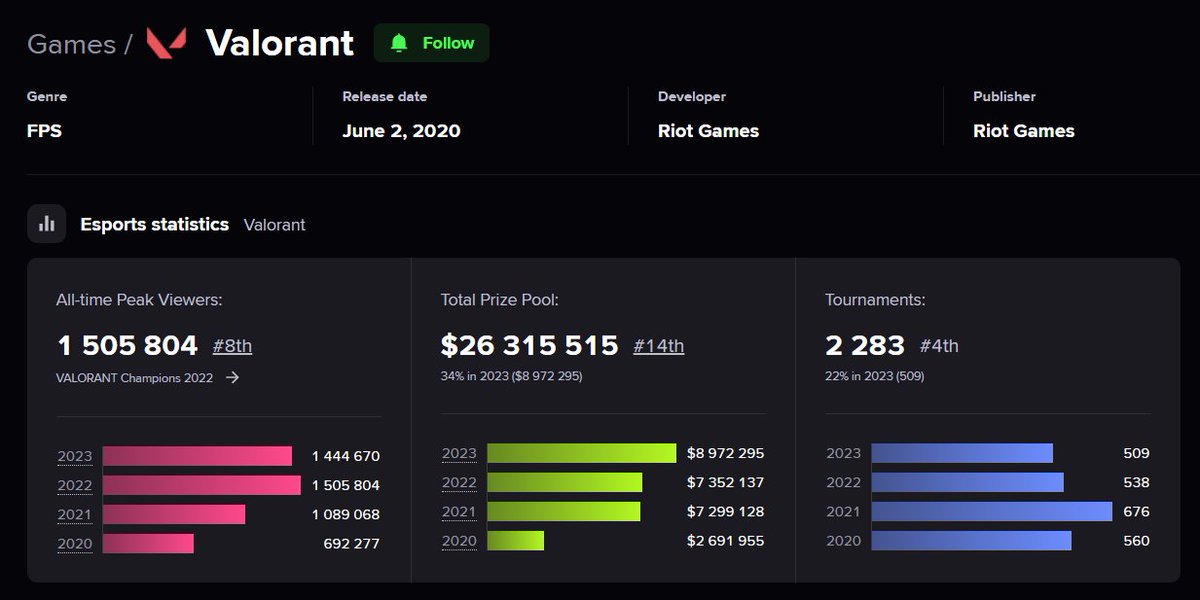
Task: Open the Games breadcrumb link
Action: tap(71, 44)
